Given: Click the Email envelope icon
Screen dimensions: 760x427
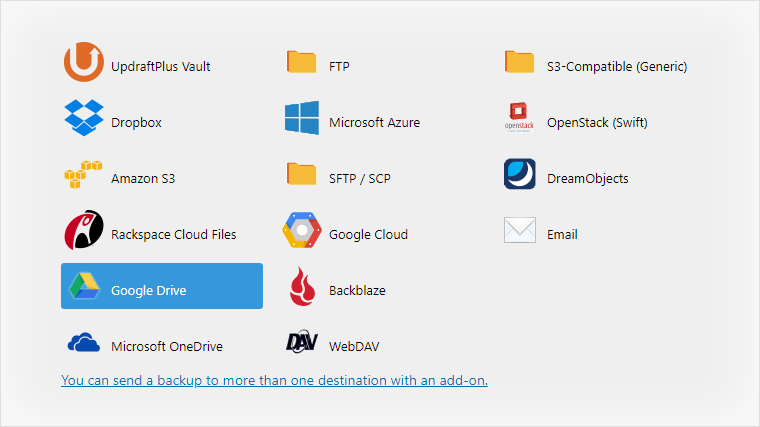Looking at the screenshot, I should (520, 230).
